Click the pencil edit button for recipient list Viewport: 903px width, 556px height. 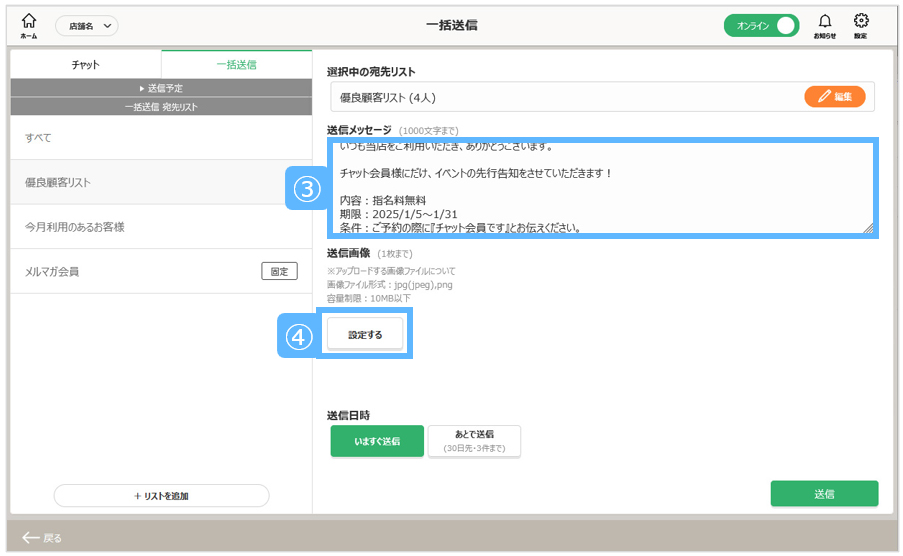(834, 97)
